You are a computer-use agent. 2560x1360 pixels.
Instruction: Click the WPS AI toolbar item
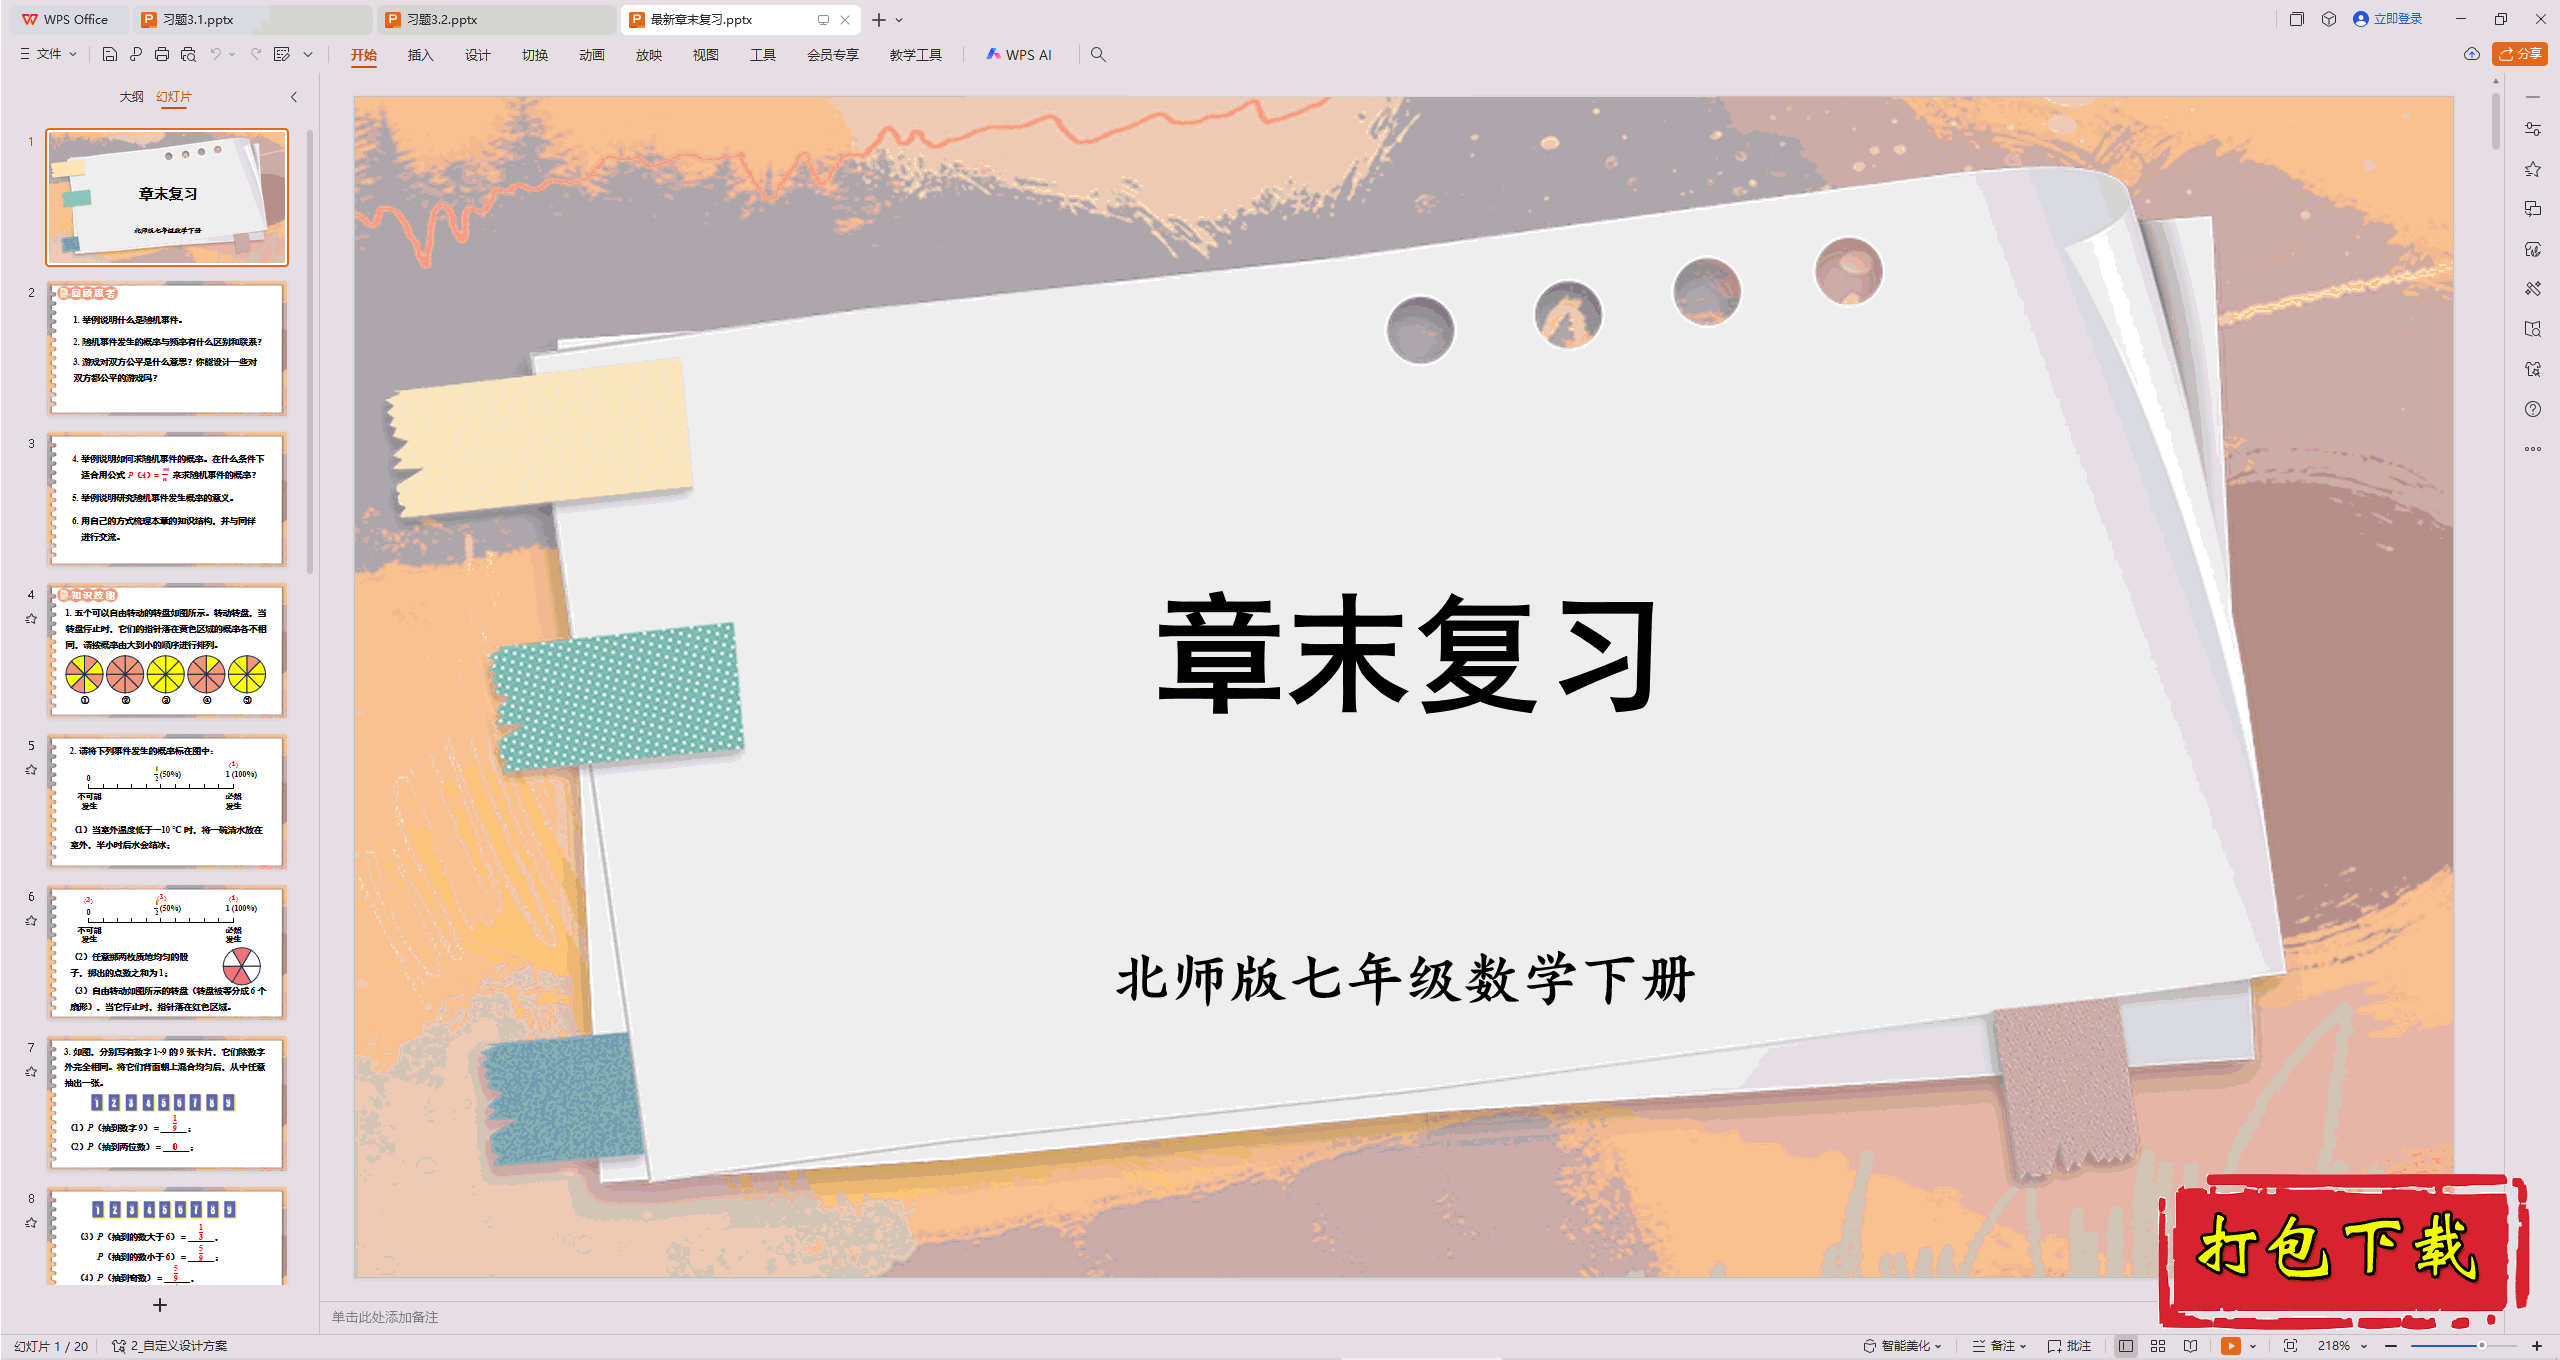[1019, 54]
